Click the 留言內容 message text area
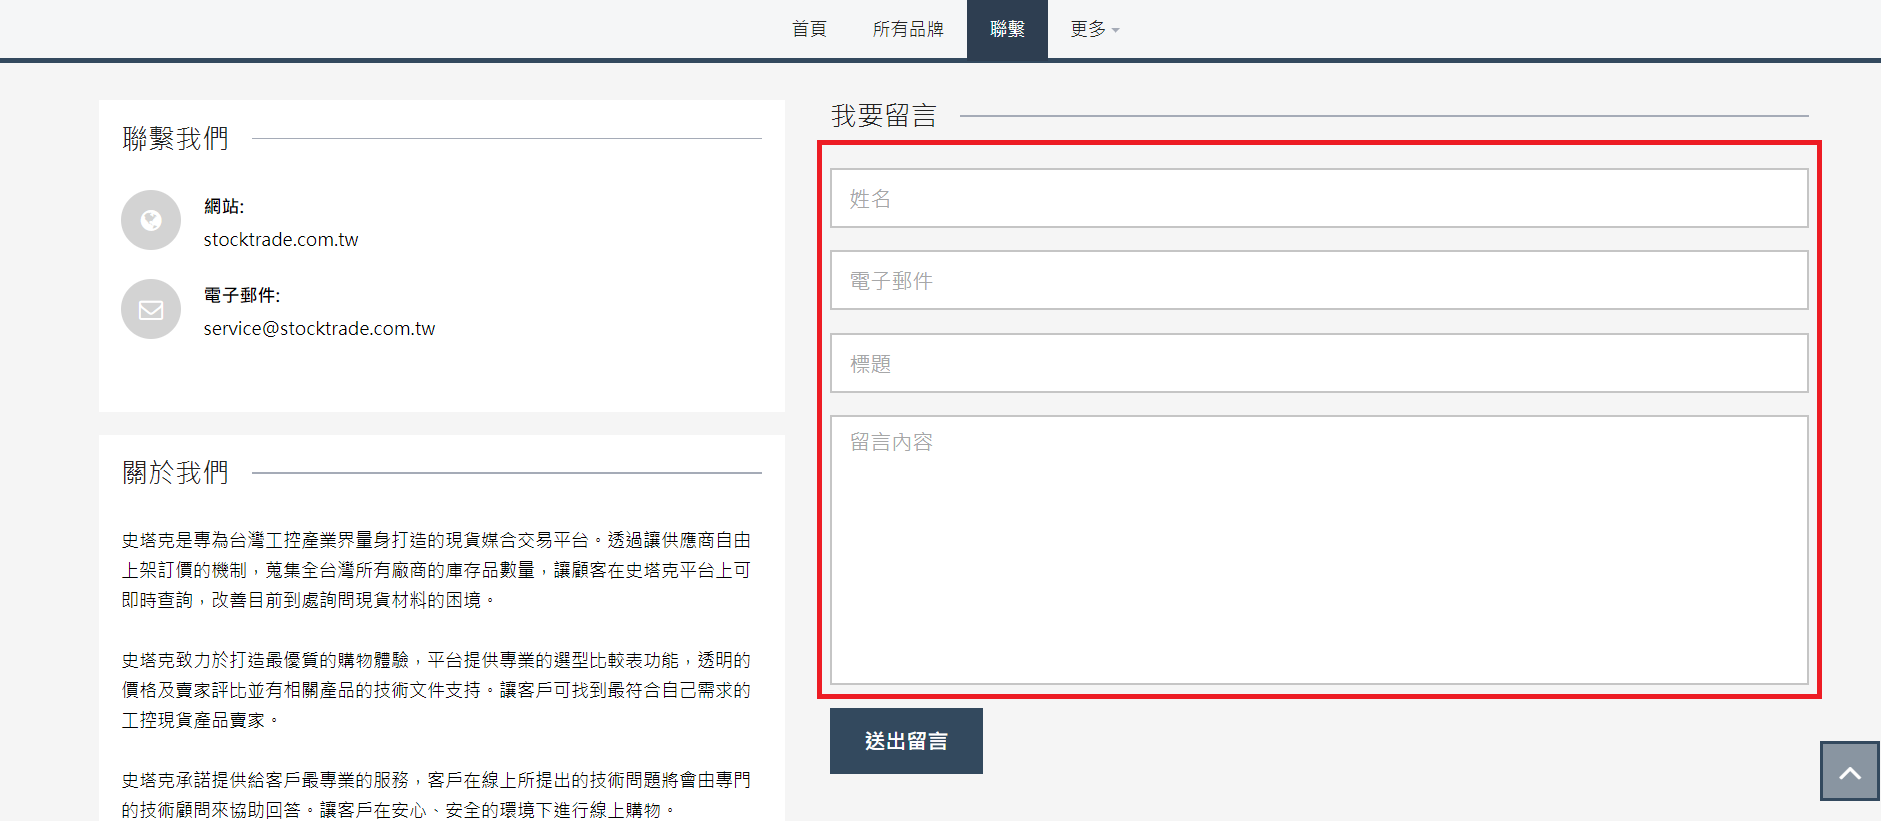Viewport: 1881px width, 821px height. [x=1318, y=550]
